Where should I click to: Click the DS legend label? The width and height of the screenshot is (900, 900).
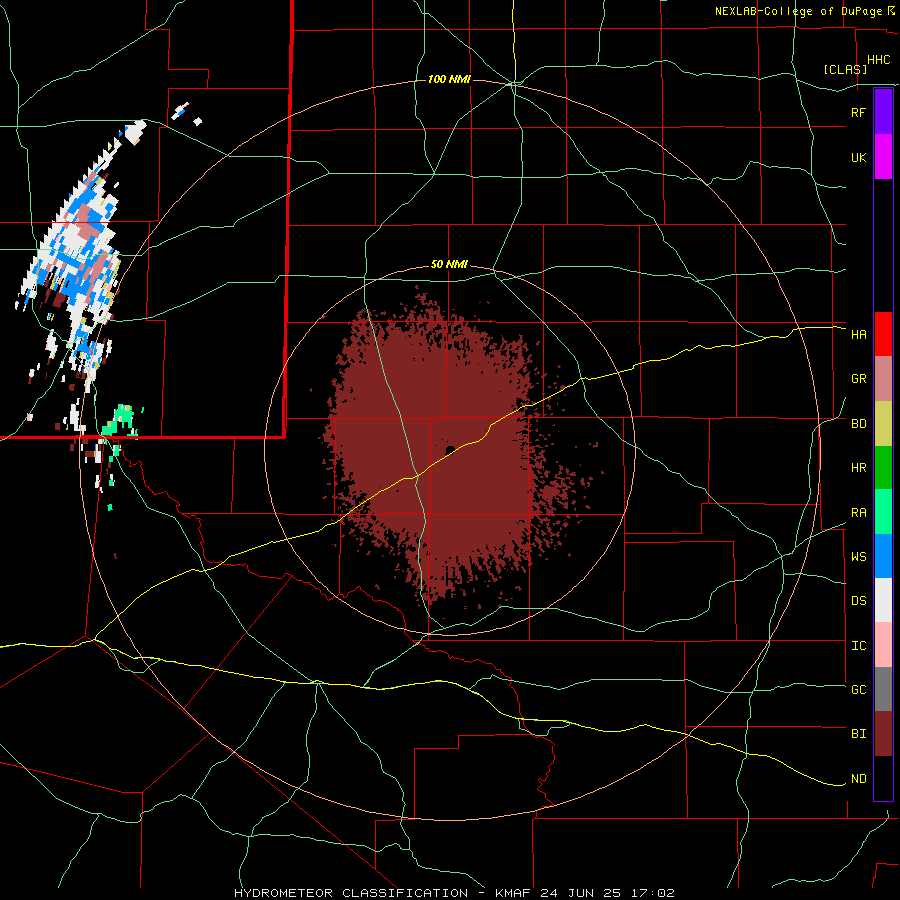pyautogui.click(x=858, y=601)
